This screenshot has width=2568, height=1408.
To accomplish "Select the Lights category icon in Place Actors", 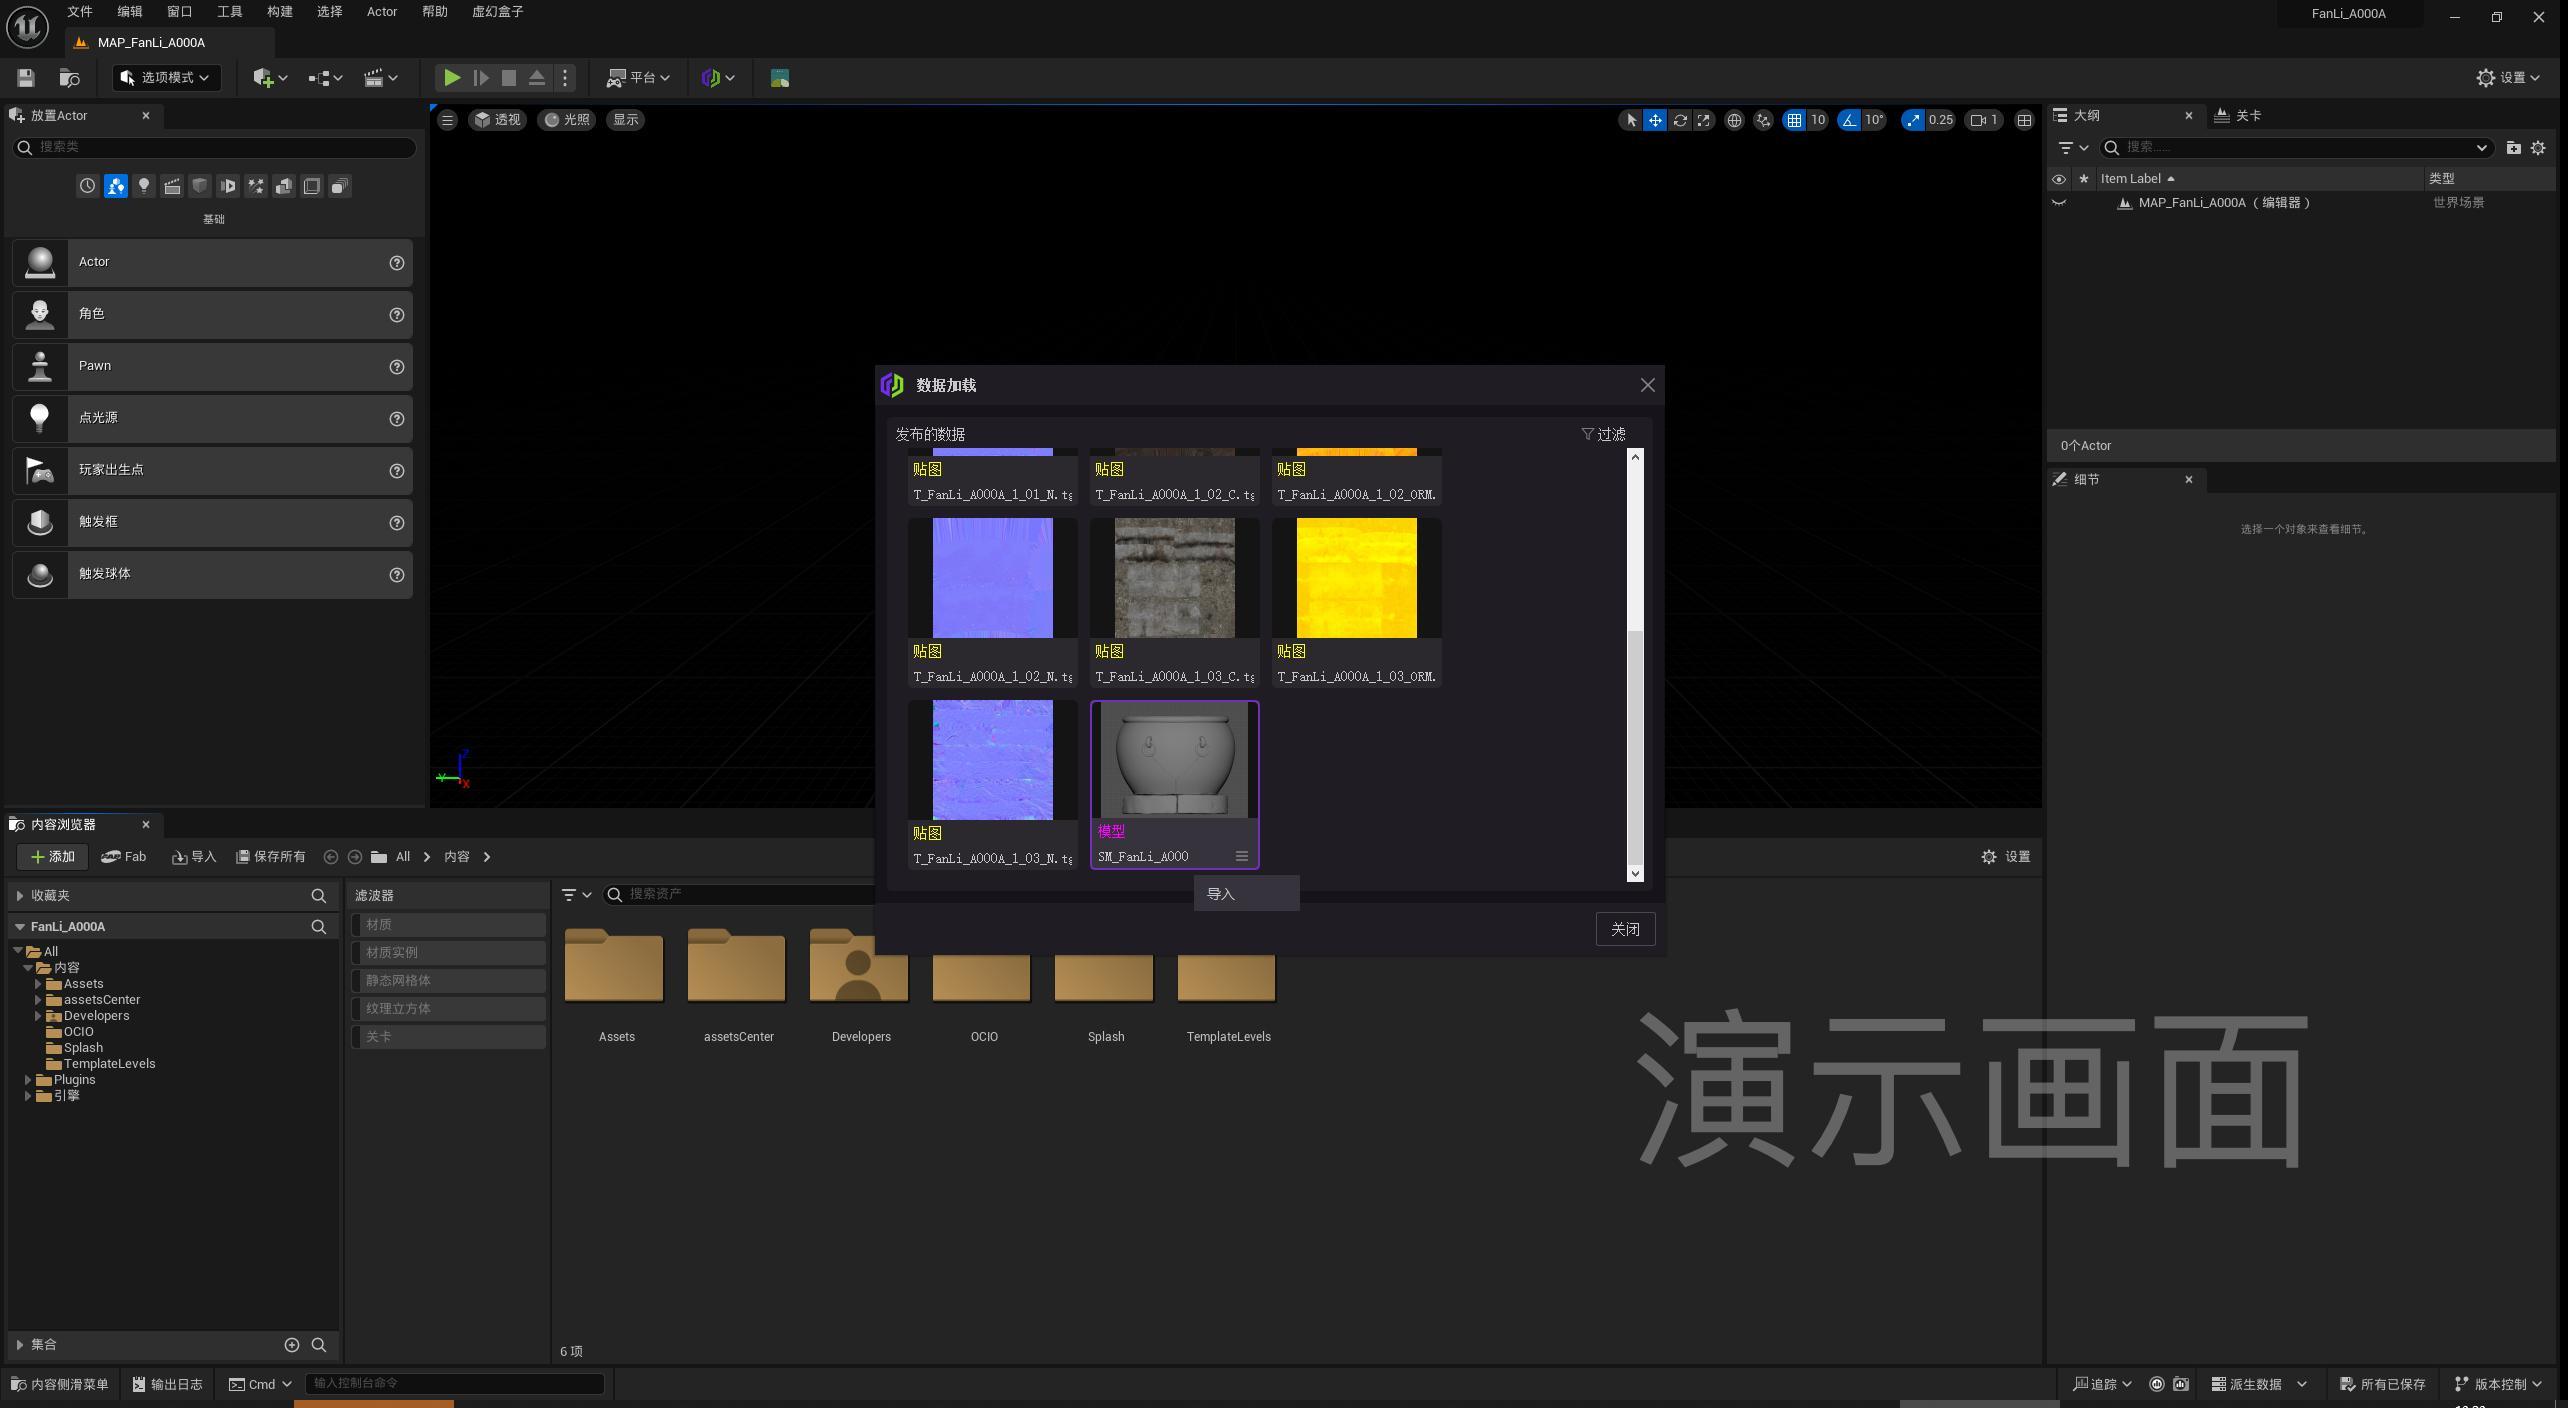I will (144, 186).
